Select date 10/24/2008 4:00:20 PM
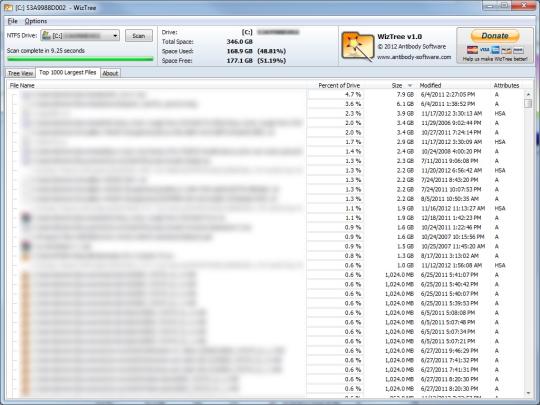Viewport: 540px width, 405px height. [x=451, y=152]
